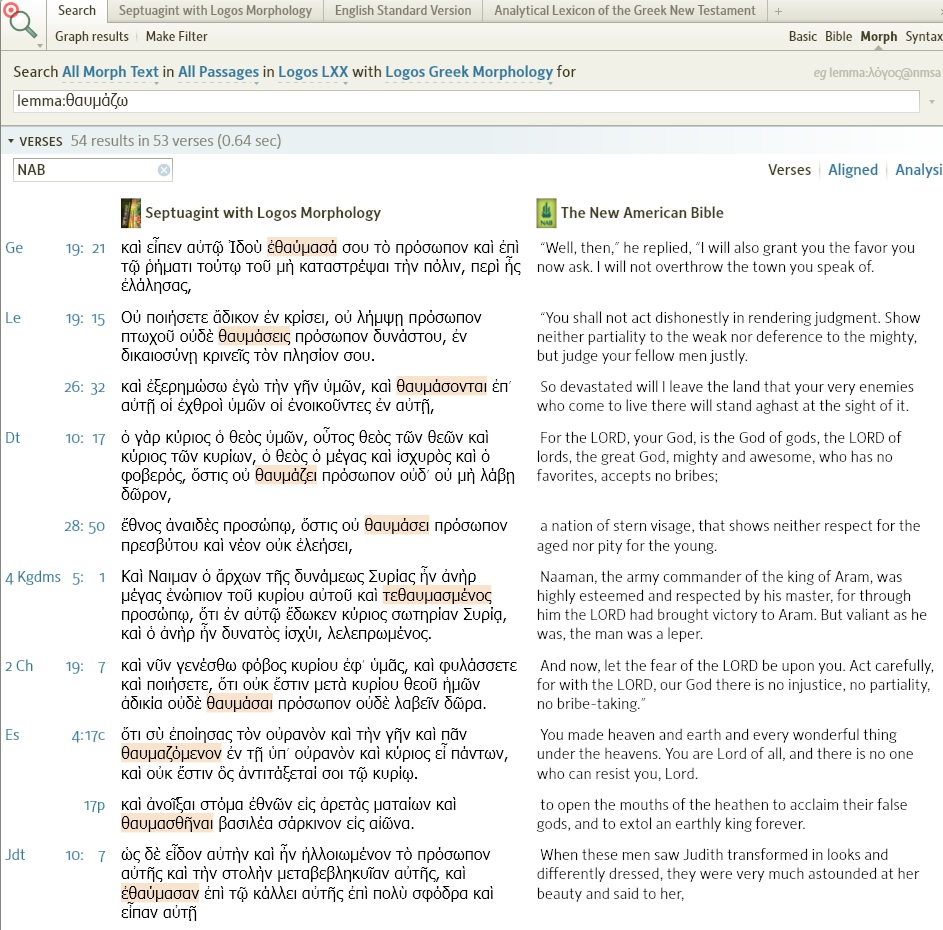Click the New American Bible cover icon

tap(546, 213)
